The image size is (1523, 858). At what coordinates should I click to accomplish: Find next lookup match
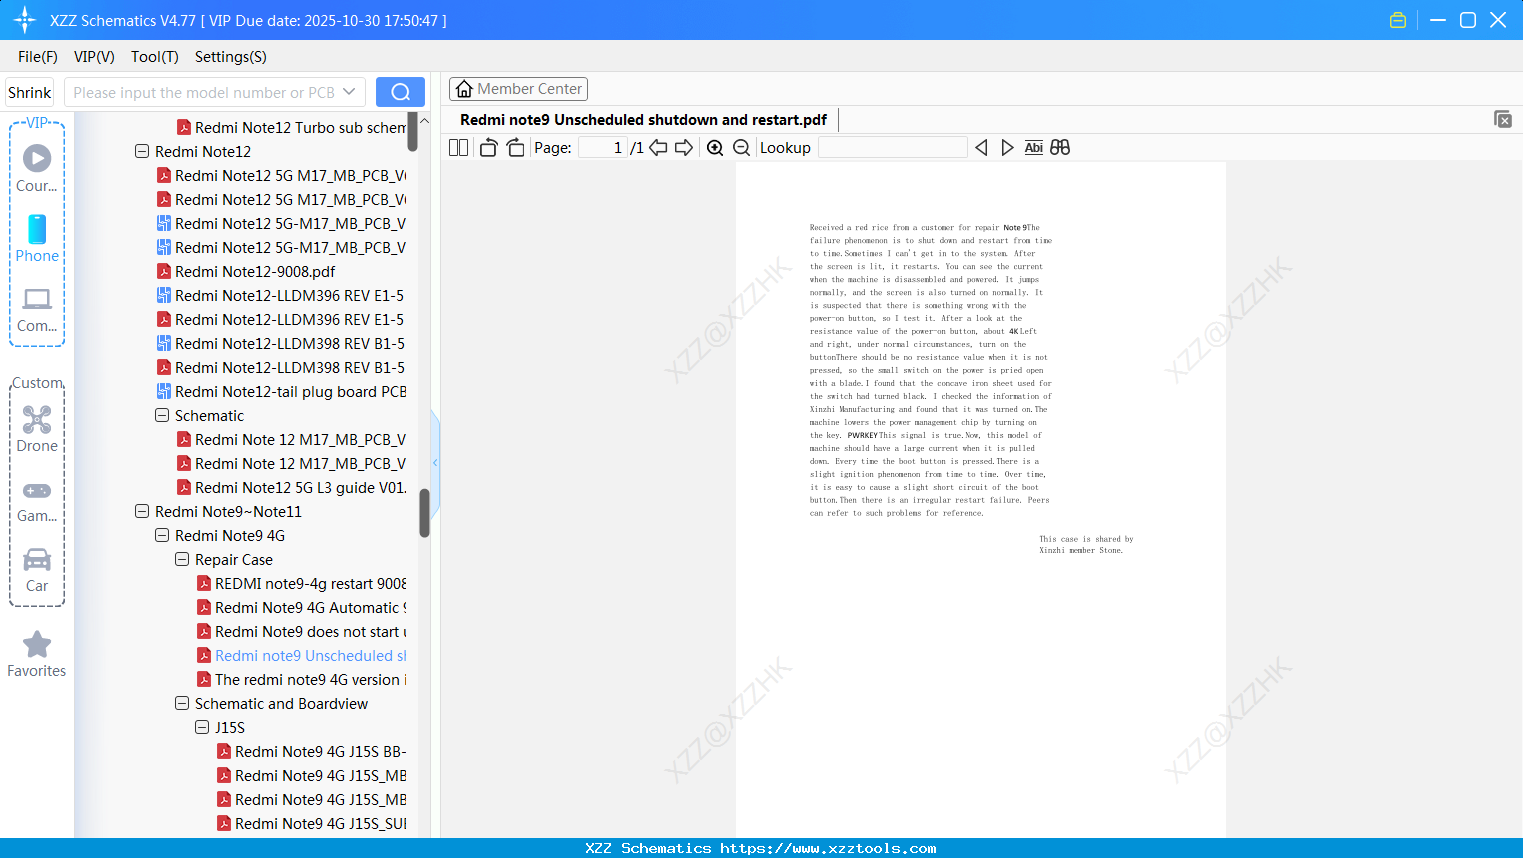click(1007, 148)
